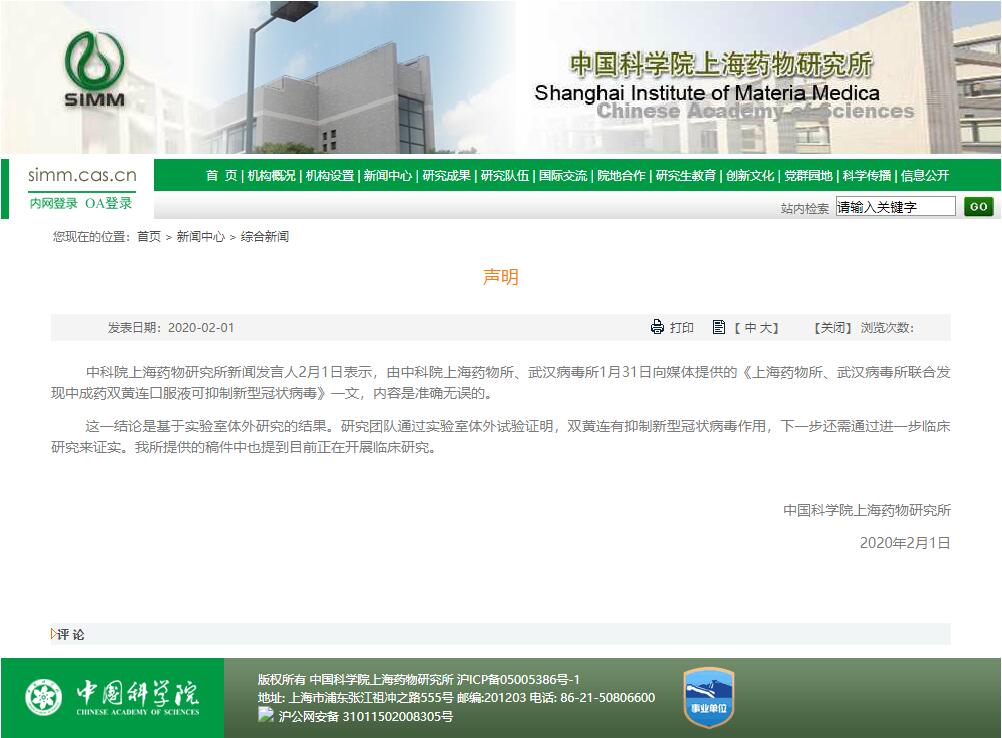Select the 研究生教育 menu item

pyautogui.click(x=686, y=176)
